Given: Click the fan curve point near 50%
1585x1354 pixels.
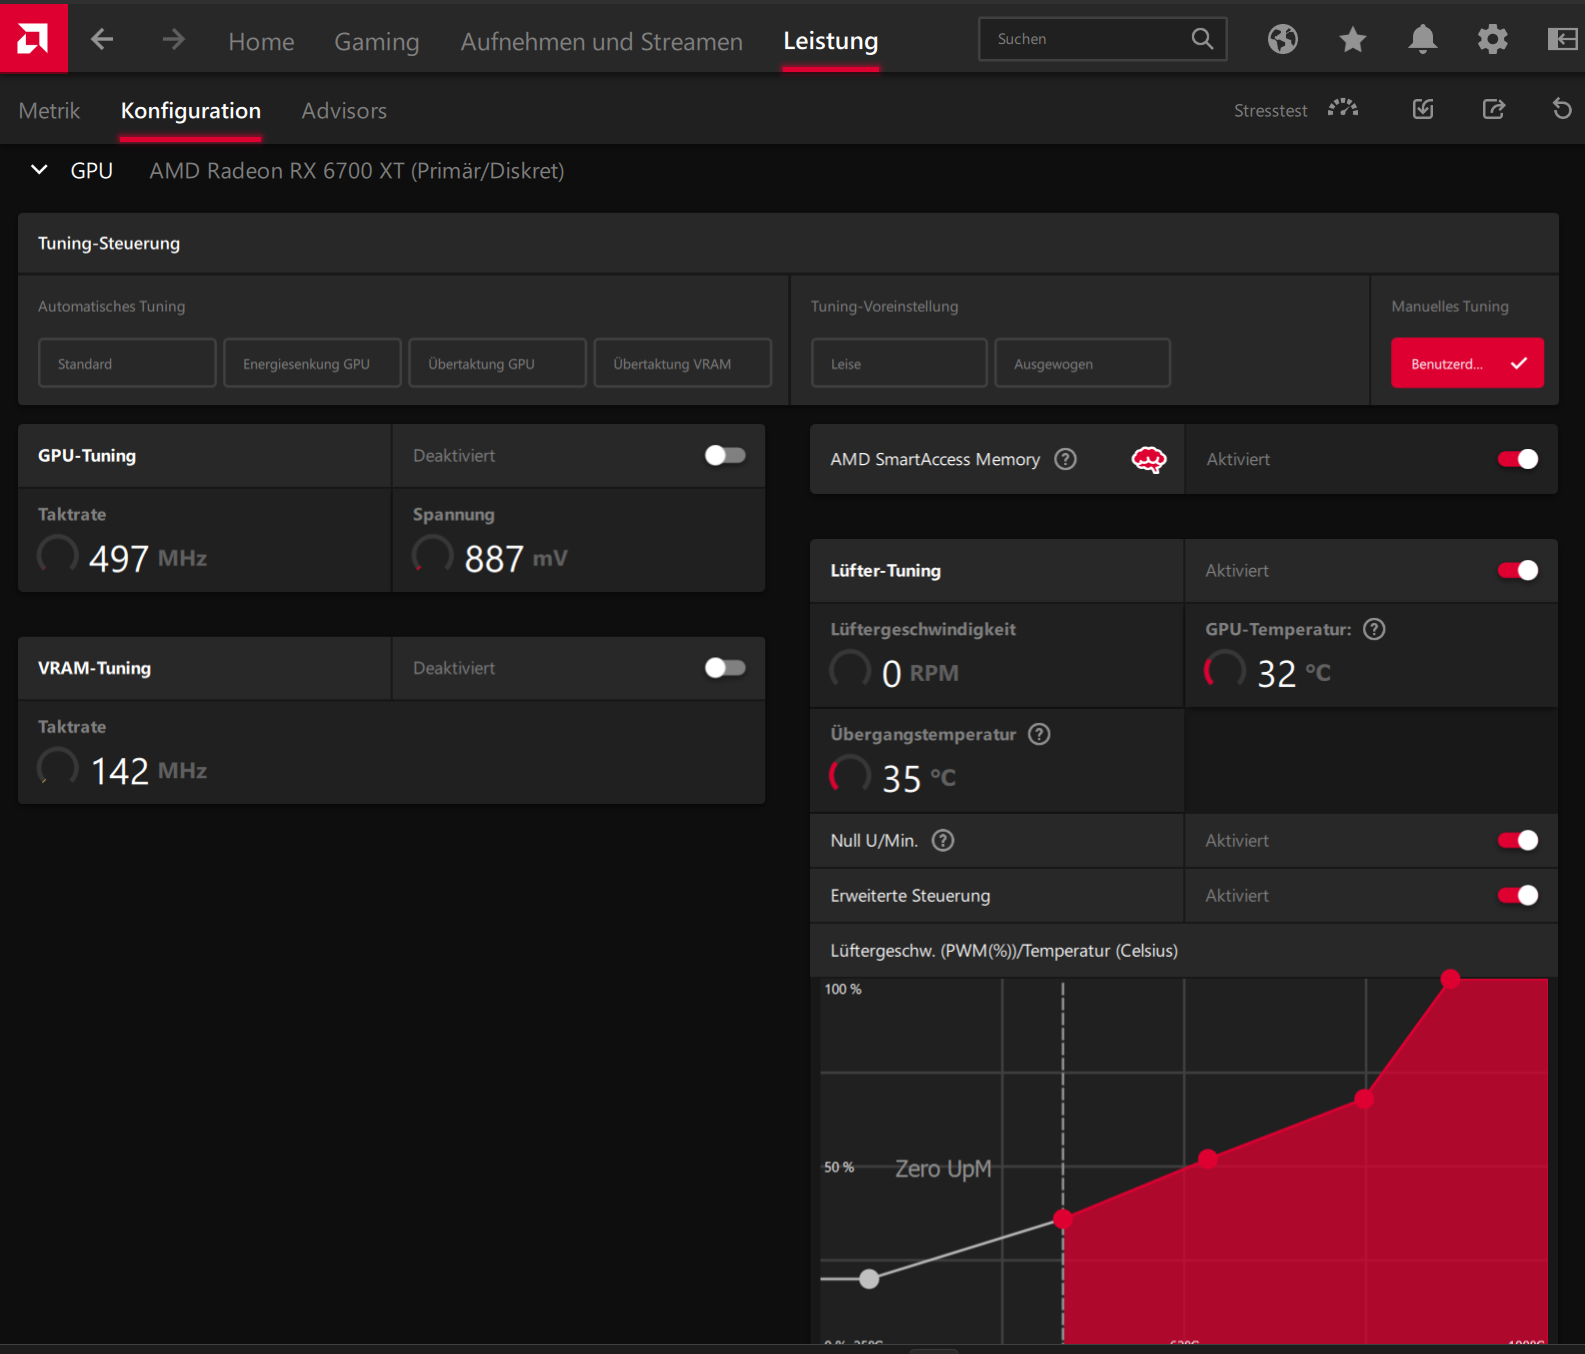Looking at the screenshot, I should tap(1208, 1159).
